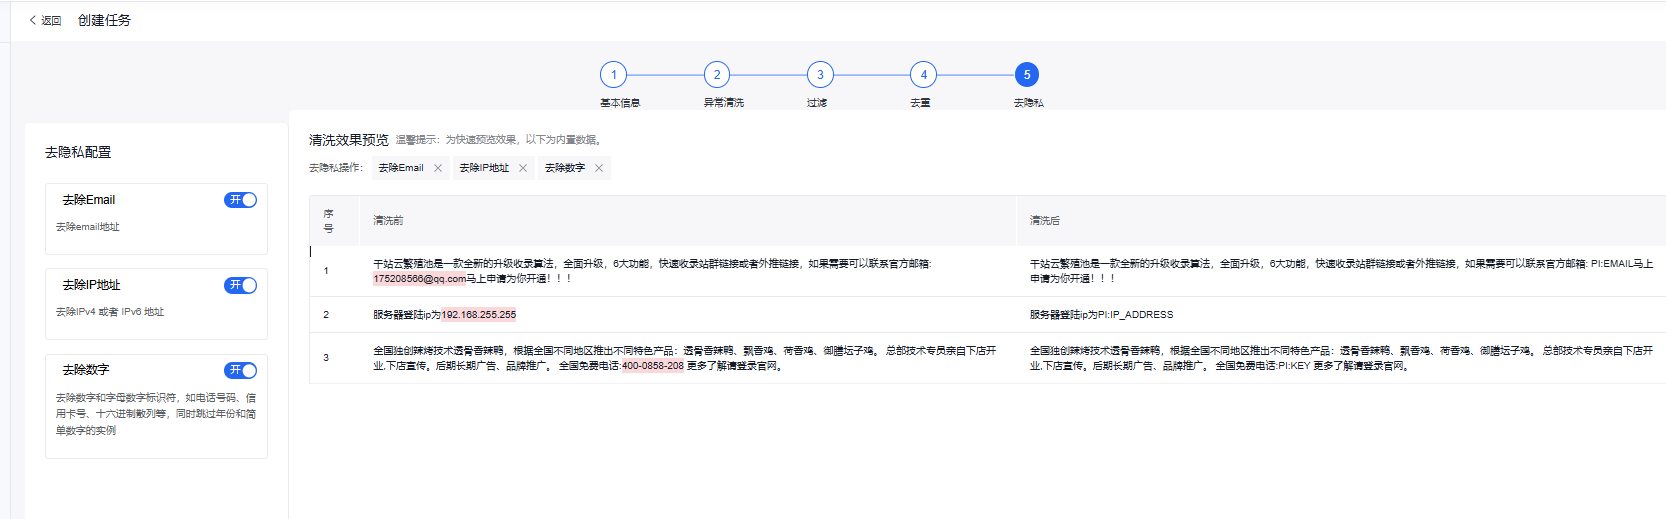The height and width of the screenshot is (519, 1666).
Task: Click description 去除email地址
Action: coord(87,227)
